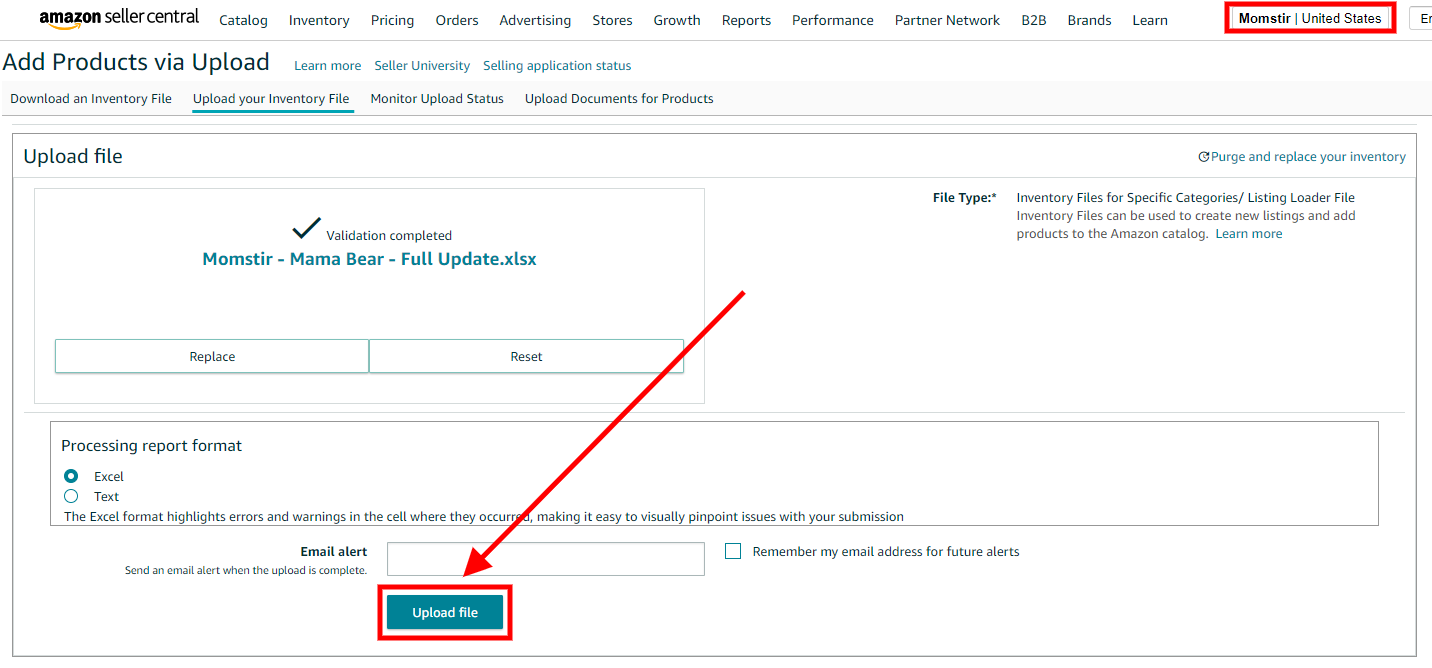
Task: Switch to Monitor Upload Status tab
Action: [x=437, y=99]
